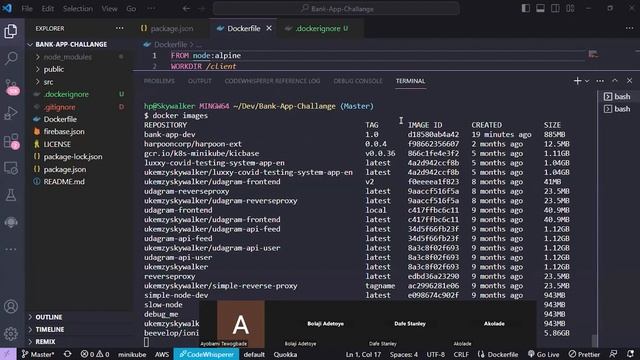The image size is (640, 360).
Task: Open .gitignore in the file tree
Action: pos(60,107)
